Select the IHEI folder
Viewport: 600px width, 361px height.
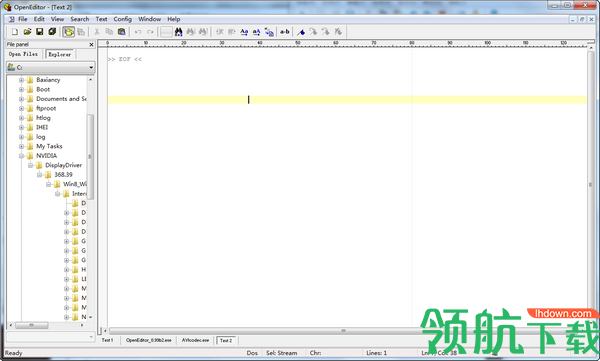42,127
